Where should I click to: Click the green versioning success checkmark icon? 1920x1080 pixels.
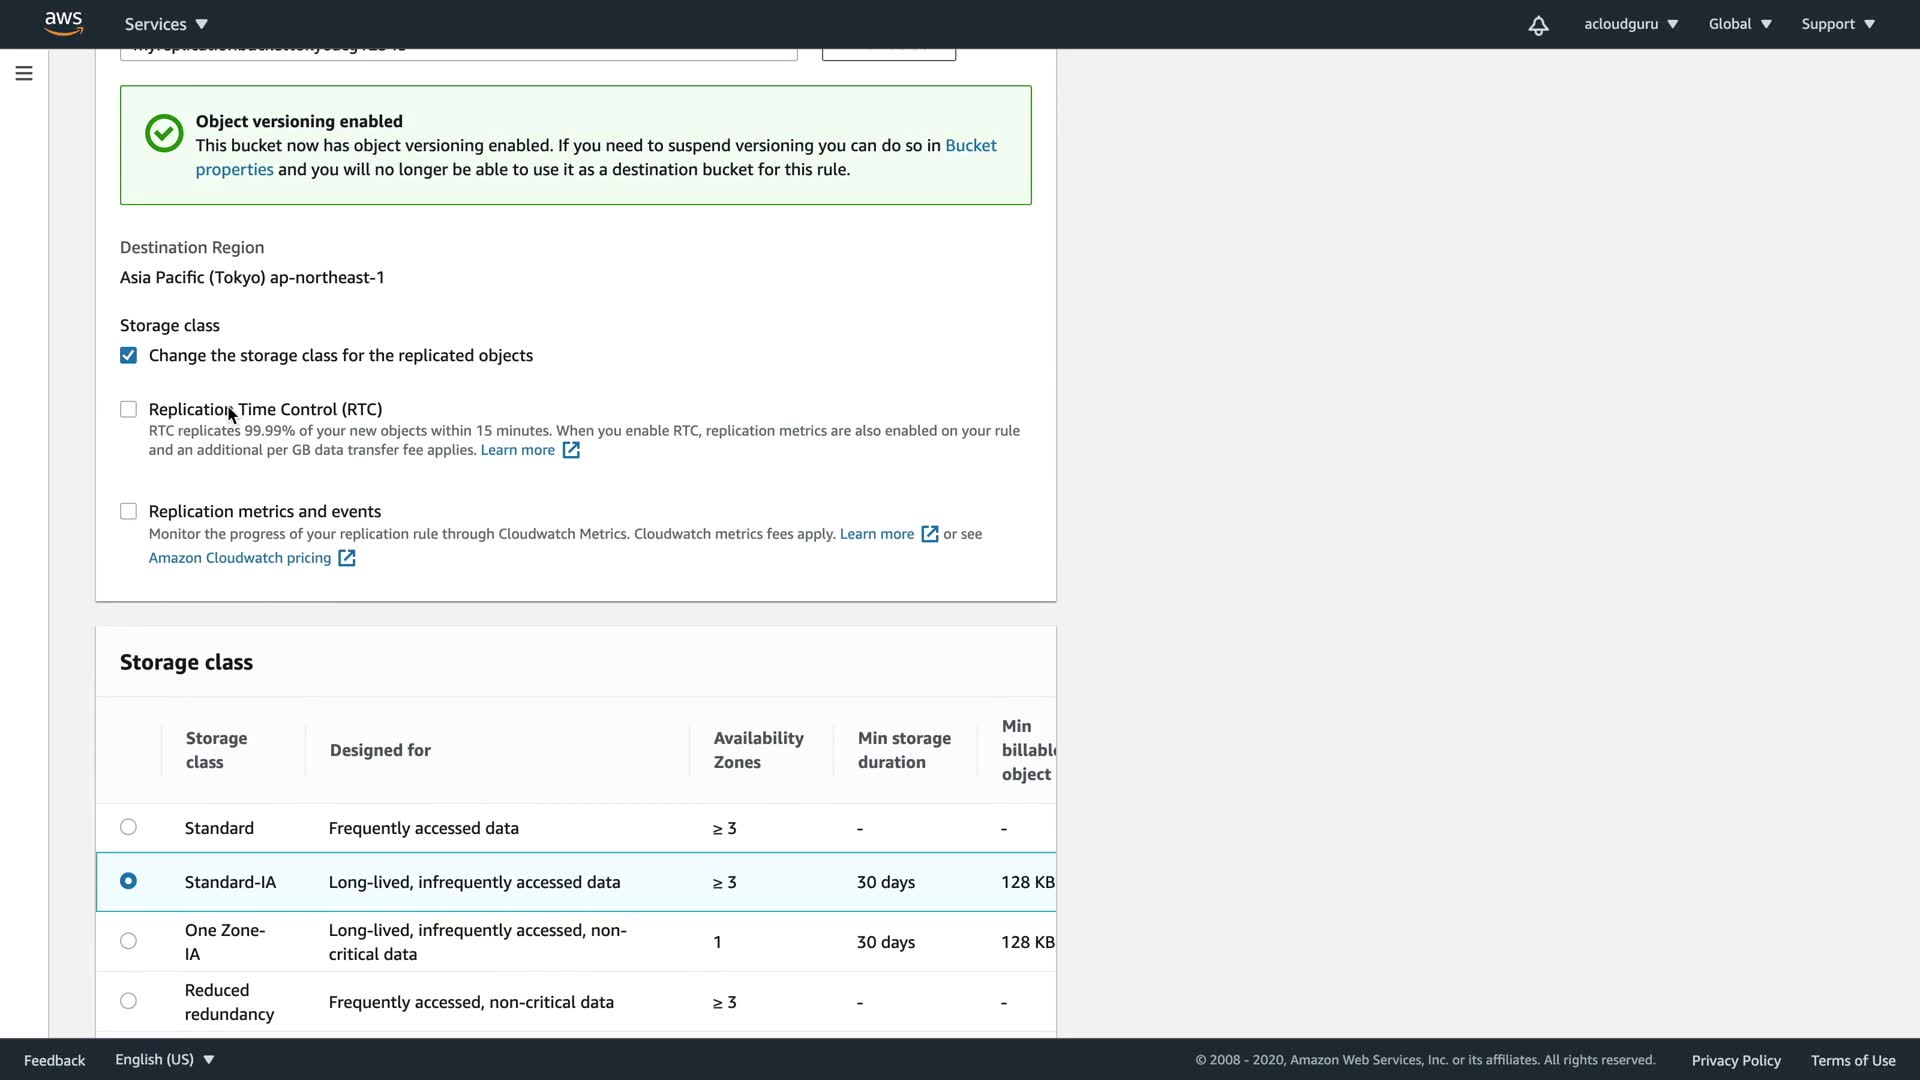[x=164, y=133]
